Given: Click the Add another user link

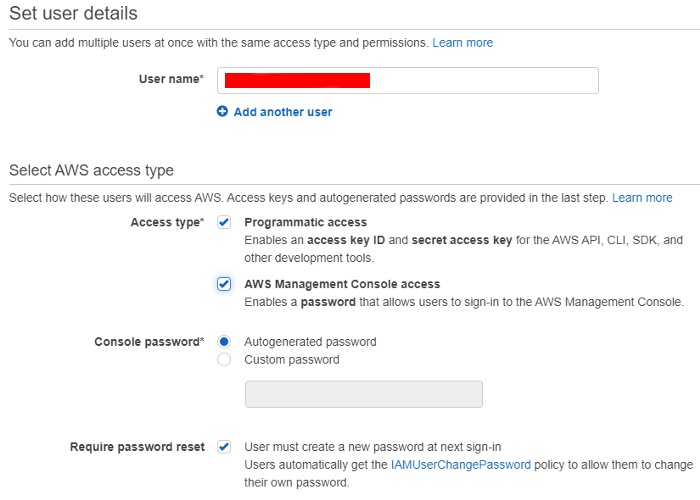Looking at the screenshot, I should pos(283,112).
